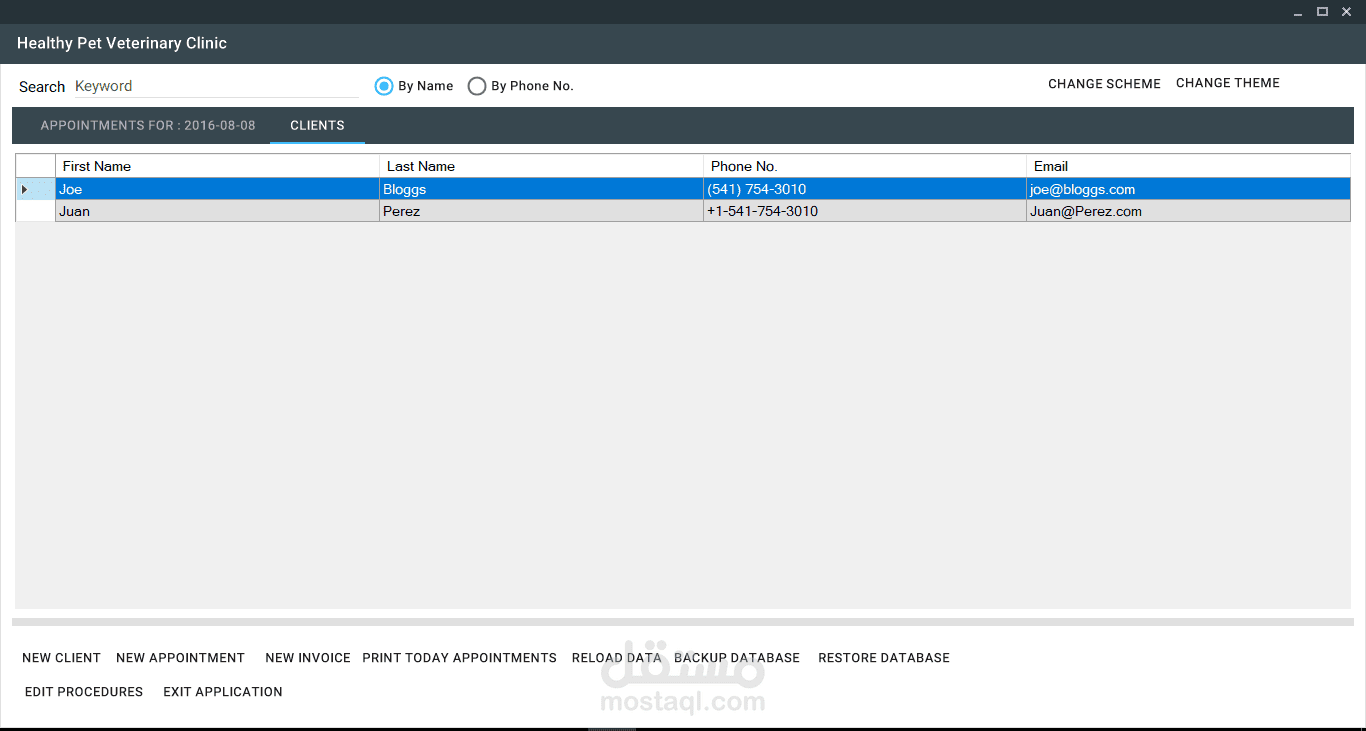Sort by First Name column header
The height and width of the screenshot is (731, 1366).
pyautogui.click(x=217, y=166)
